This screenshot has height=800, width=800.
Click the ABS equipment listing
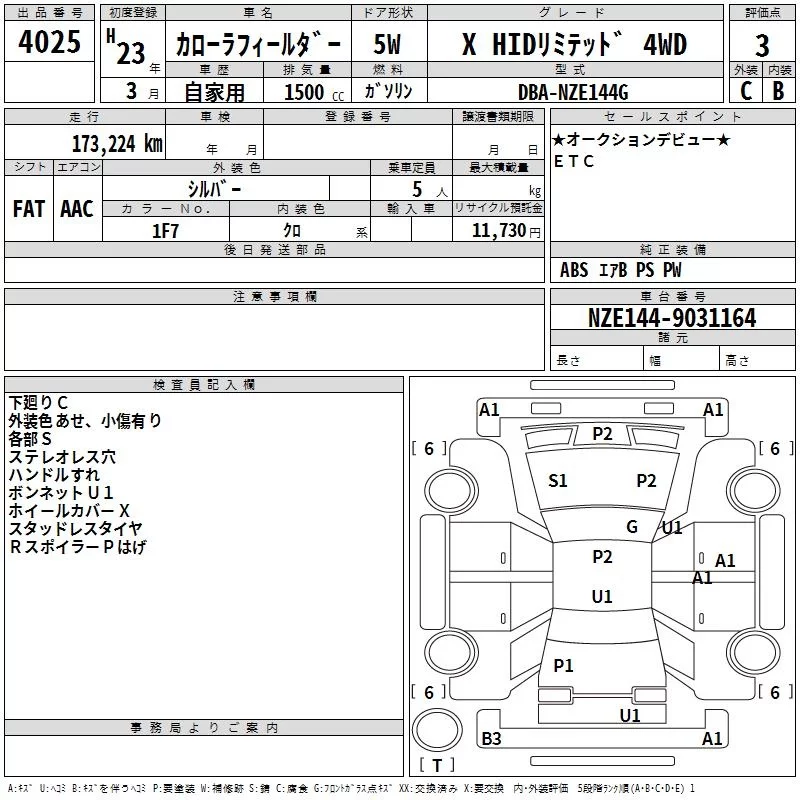[x=574, y=270]
